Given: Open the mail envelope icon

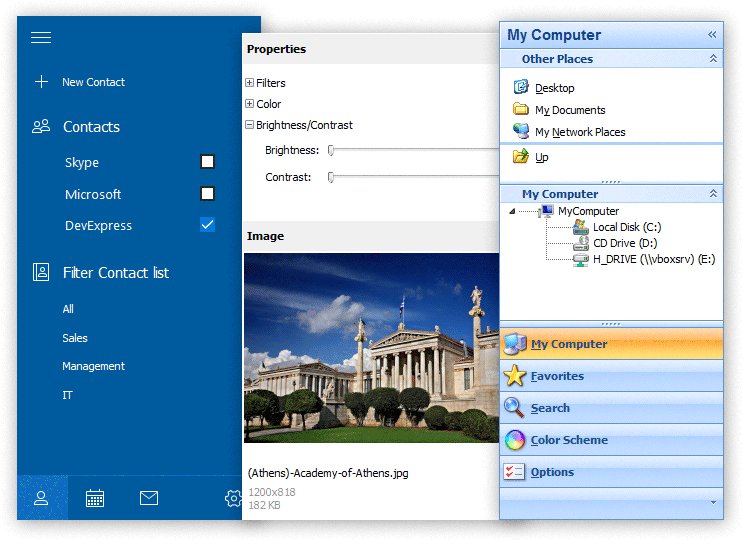Looking at the screenshot, I should 149,498.
